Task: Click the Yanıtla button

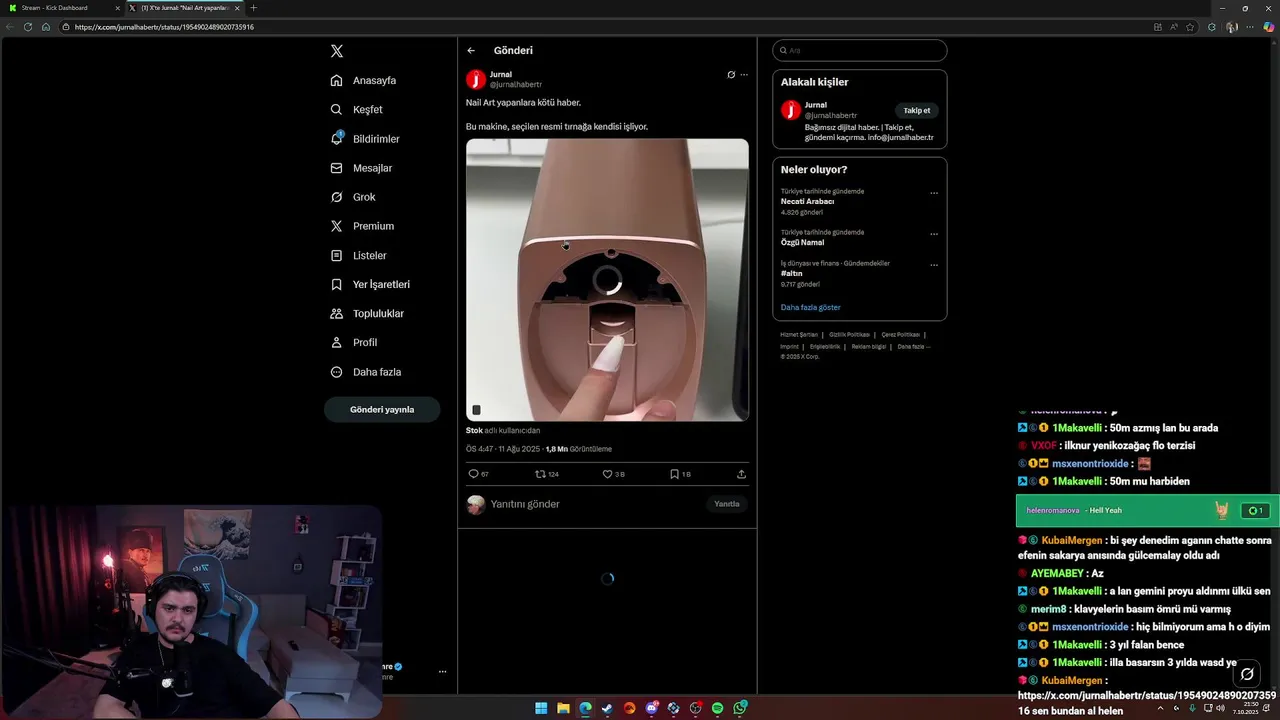Action: 727,504
